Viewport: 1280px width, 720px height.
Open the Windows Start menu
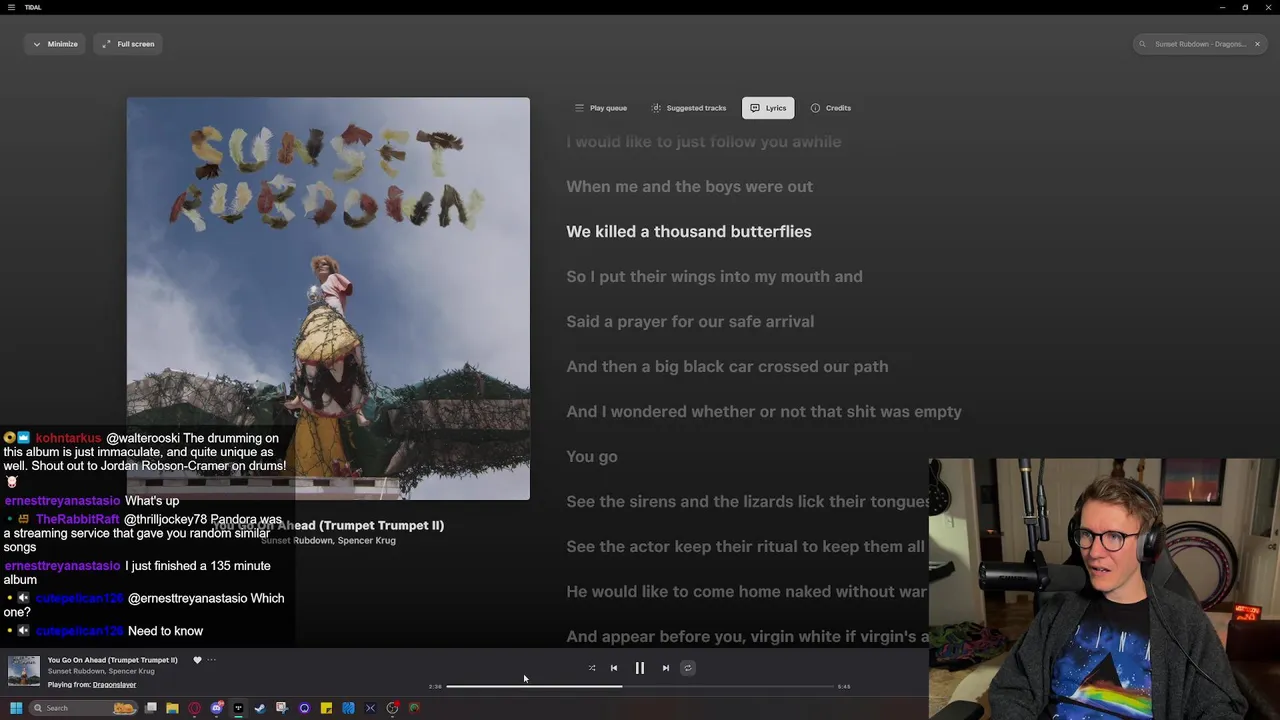16,708
